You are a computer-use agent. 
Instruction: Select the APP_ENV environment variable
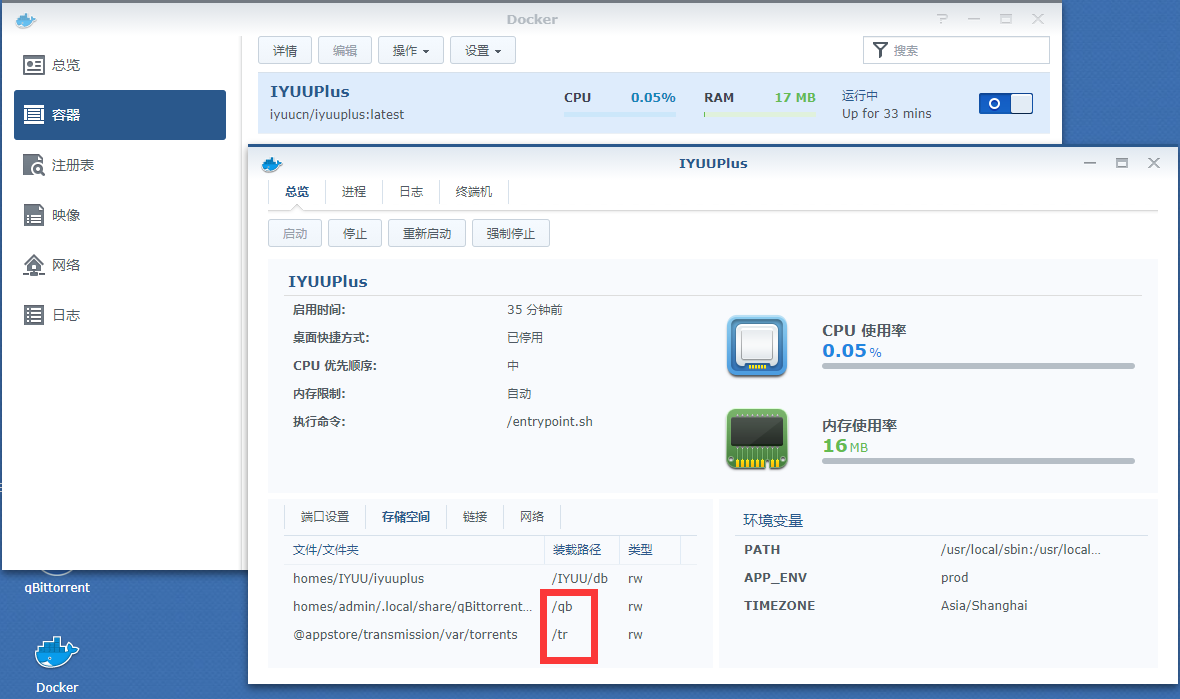941,577
